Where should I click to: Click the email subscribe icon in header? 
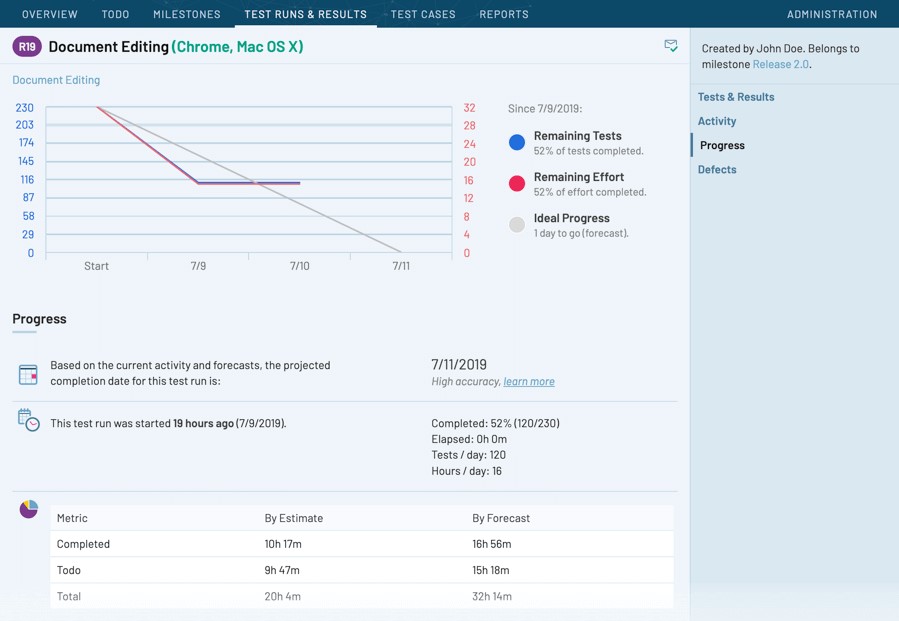point(671,46)
